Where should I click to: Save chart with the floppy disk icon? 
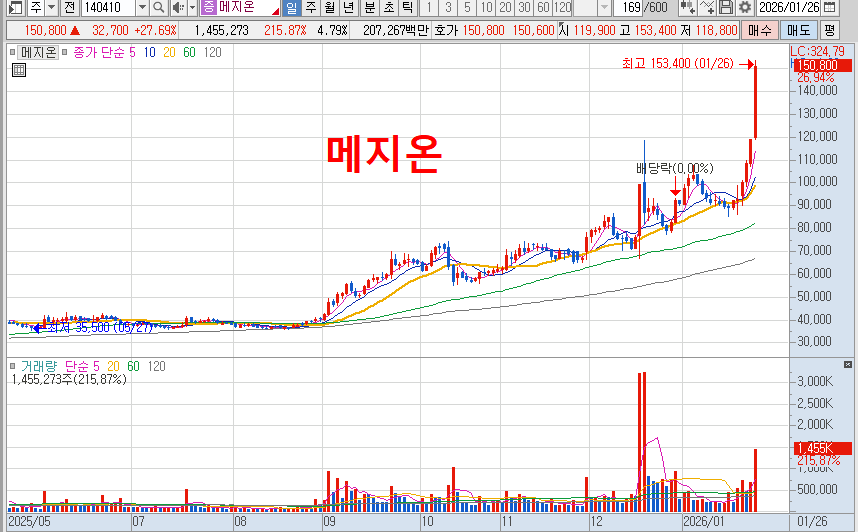pyautogui.click(x=726, y=8)
